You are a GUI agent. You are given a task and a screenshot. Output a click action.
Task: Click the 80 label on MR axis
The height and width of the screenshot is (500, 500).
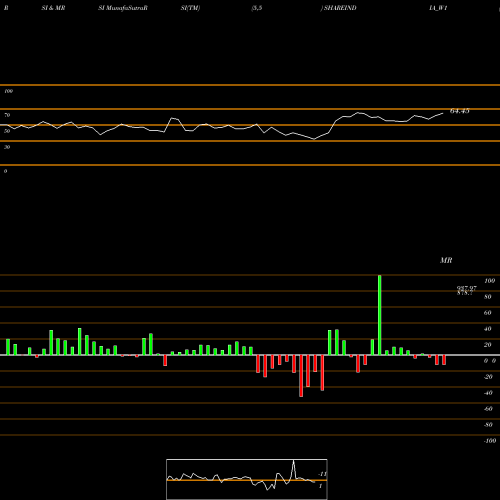click(x=488, y=297)
